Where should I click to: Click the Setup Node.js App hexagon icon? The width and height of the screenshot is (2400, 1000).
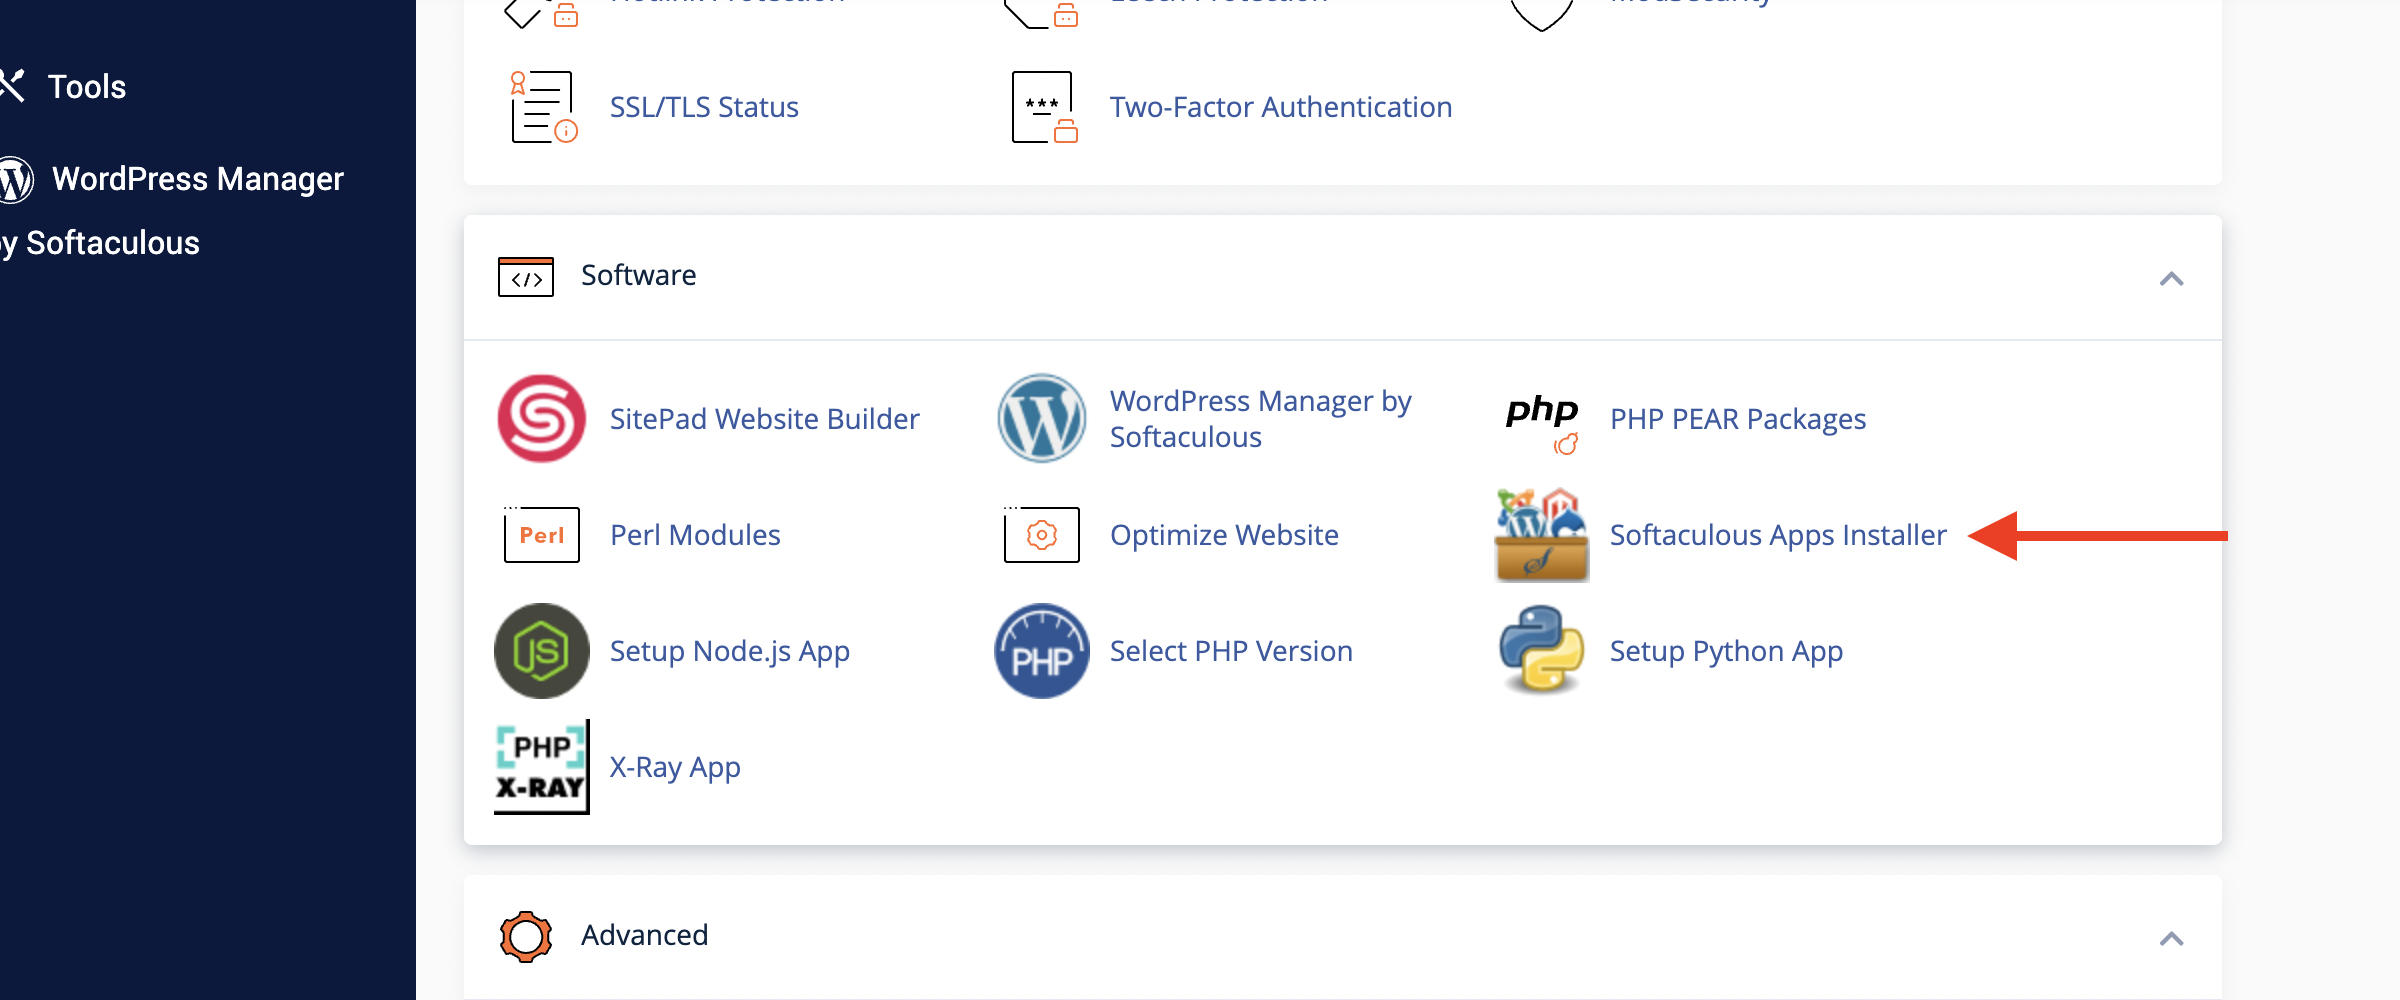pyautogui.click(x=541, y=650)
